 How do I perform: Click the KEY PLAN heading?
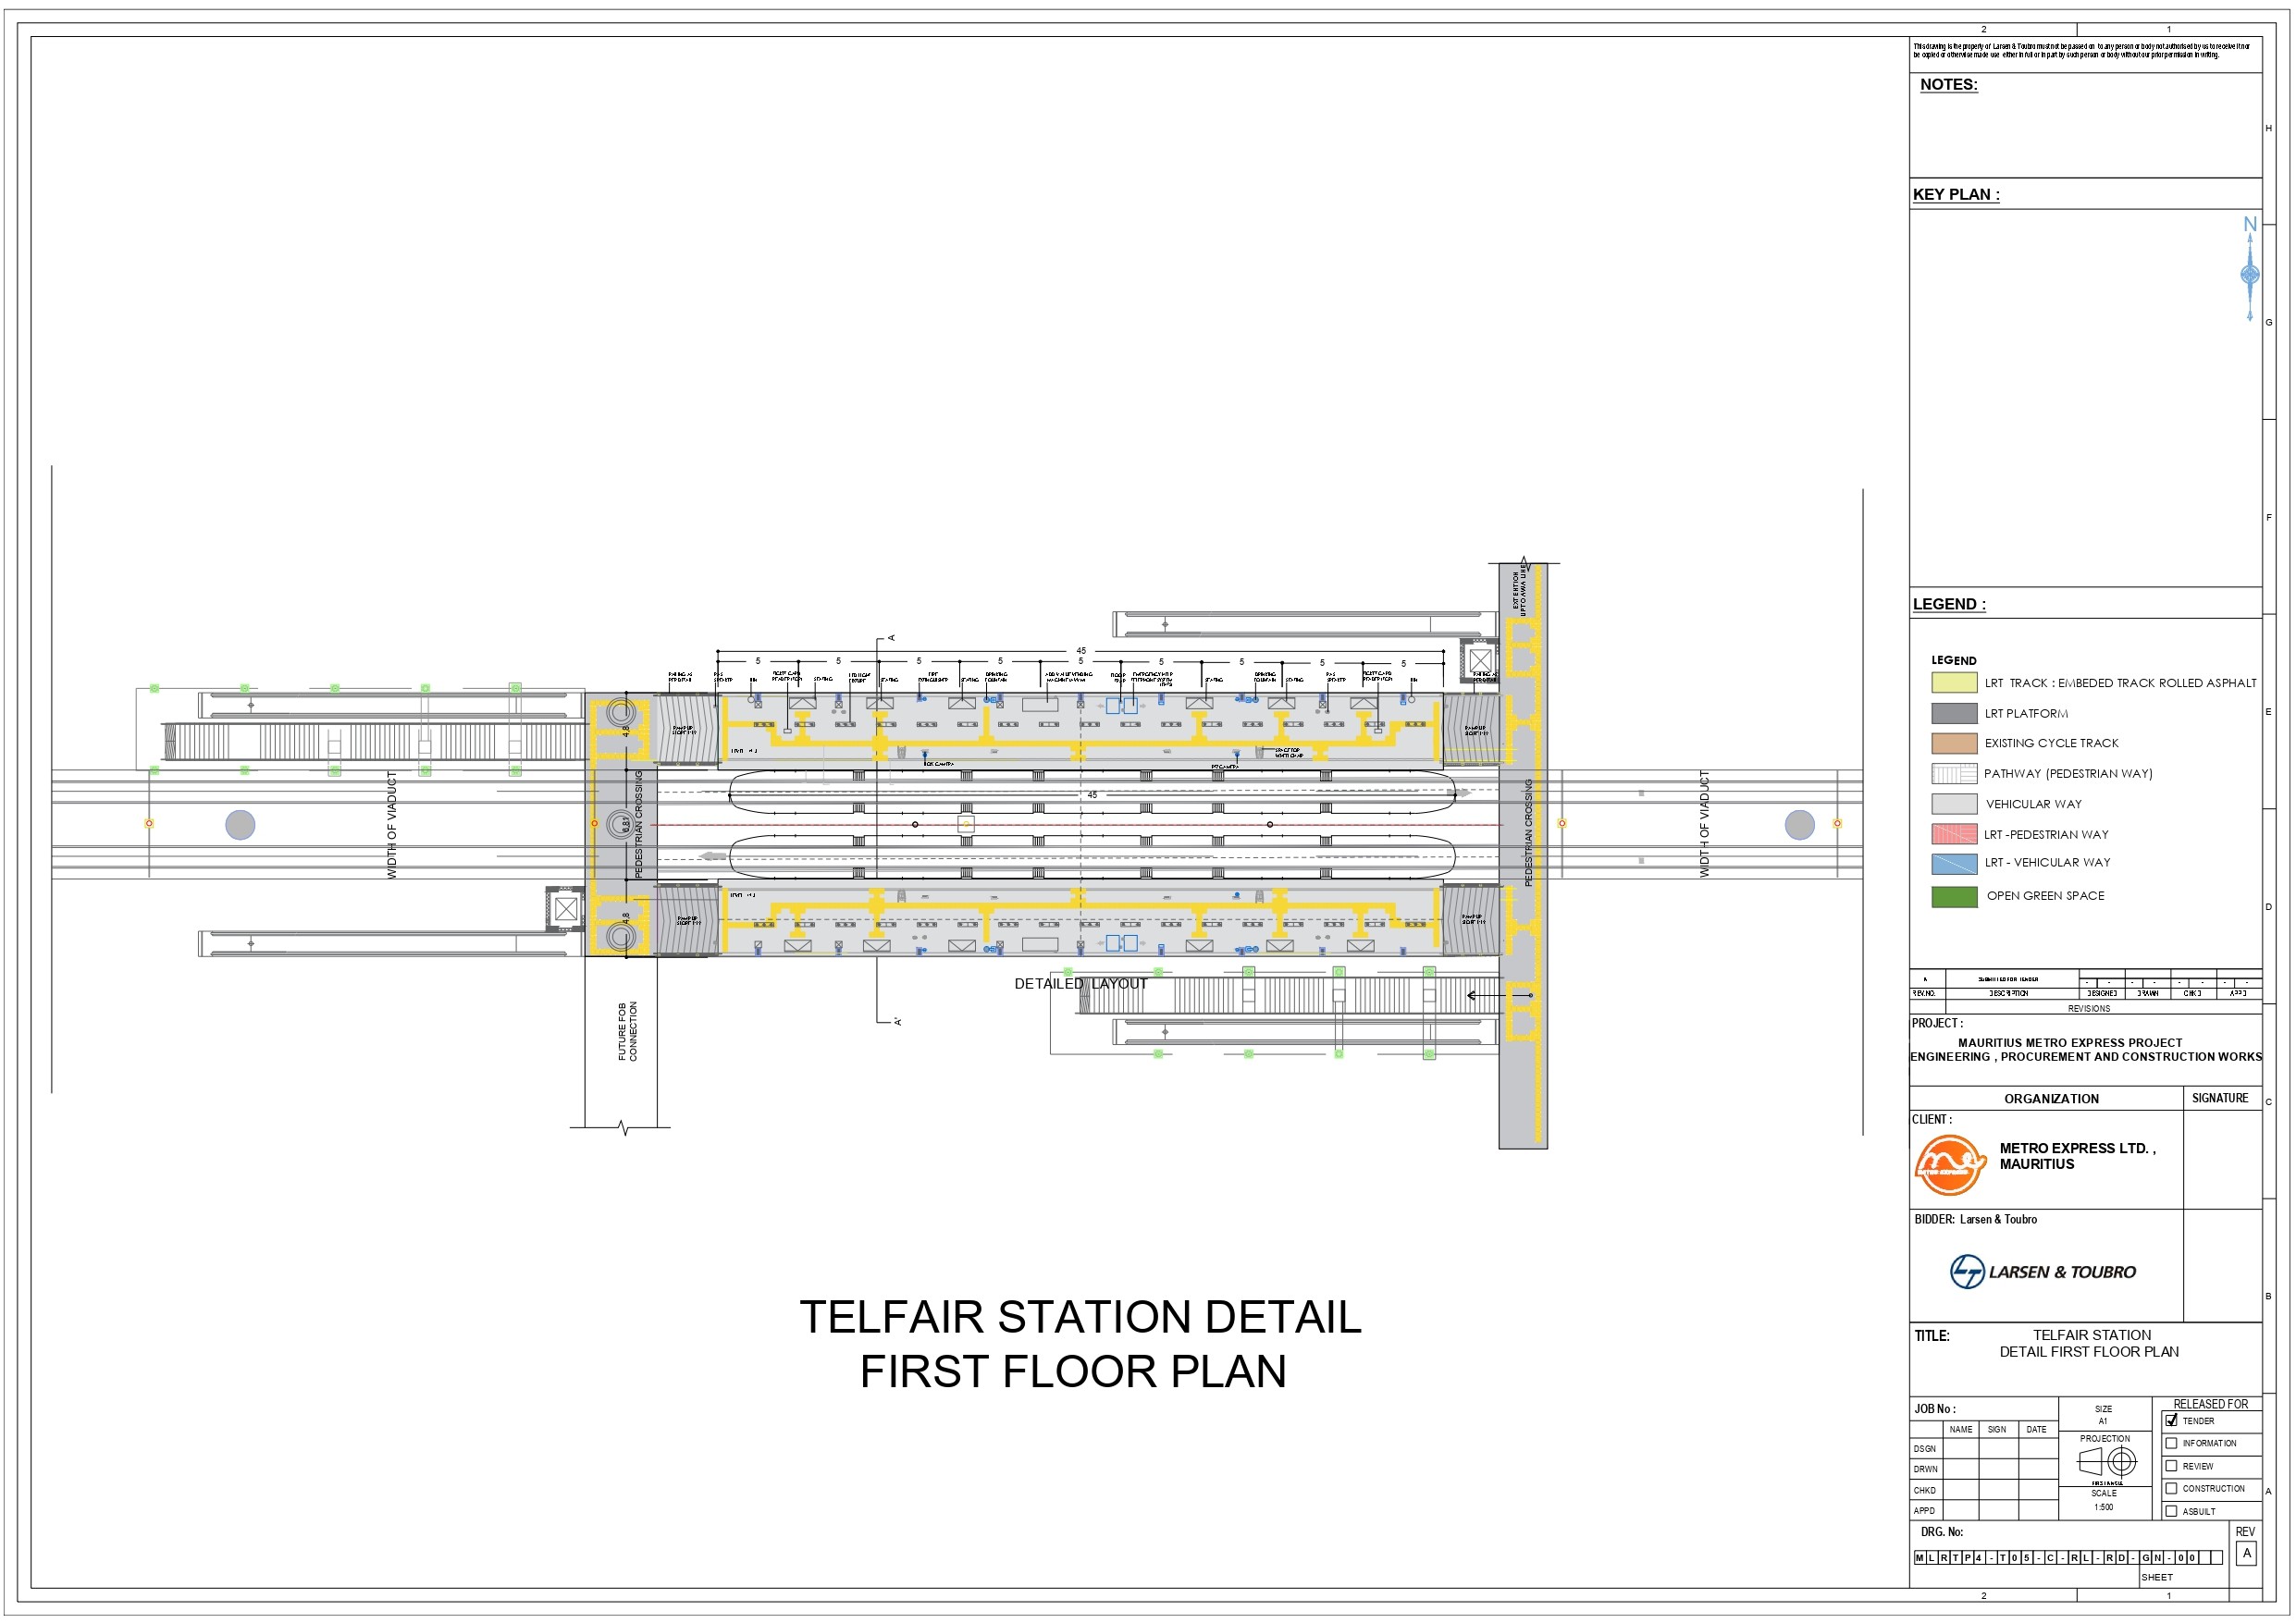(1955, 195)
